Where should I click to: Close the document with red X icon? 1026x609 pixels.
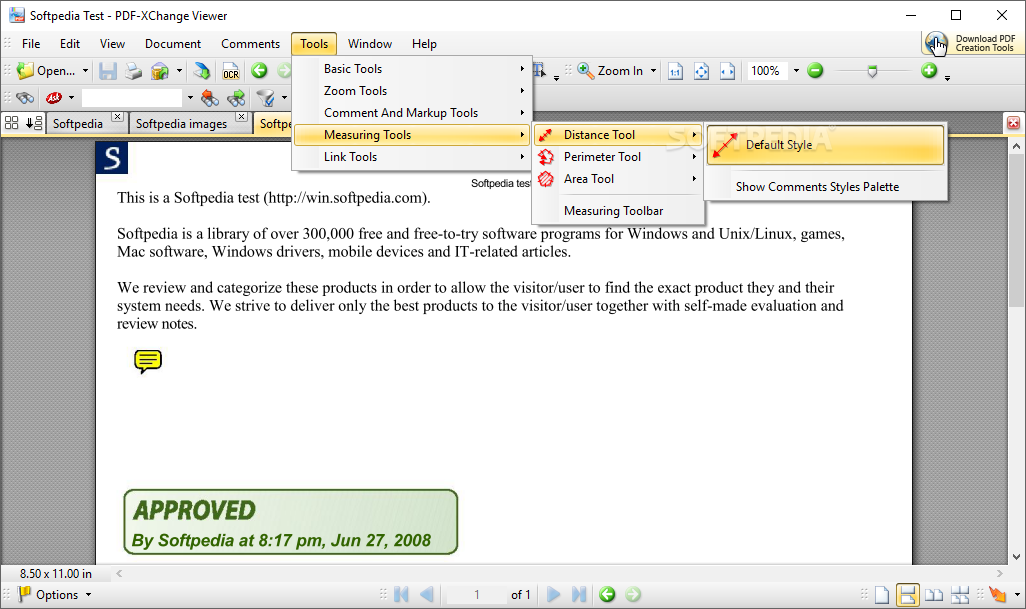pyautogui.click(x=1013, y=123)
